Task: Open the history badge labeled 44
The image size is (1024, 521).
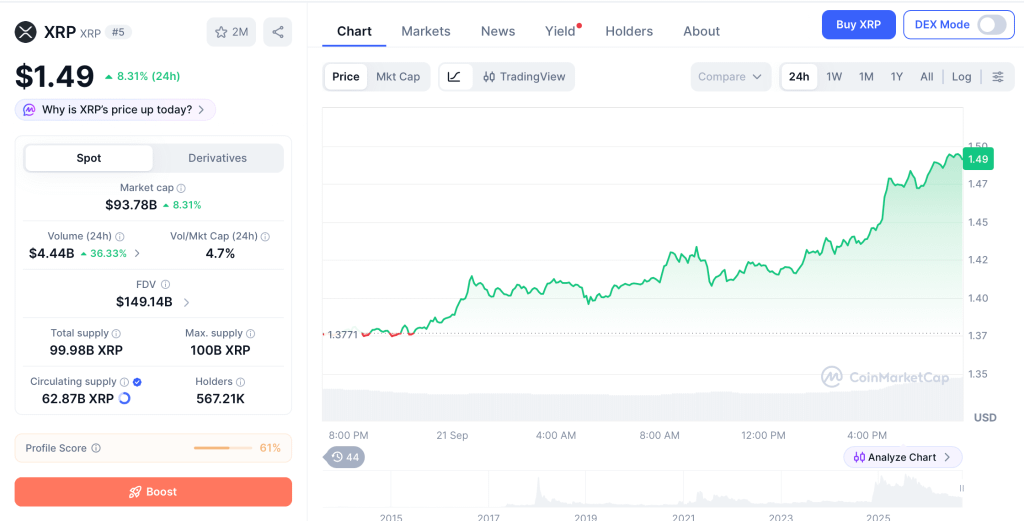Action: coord(345,457)
